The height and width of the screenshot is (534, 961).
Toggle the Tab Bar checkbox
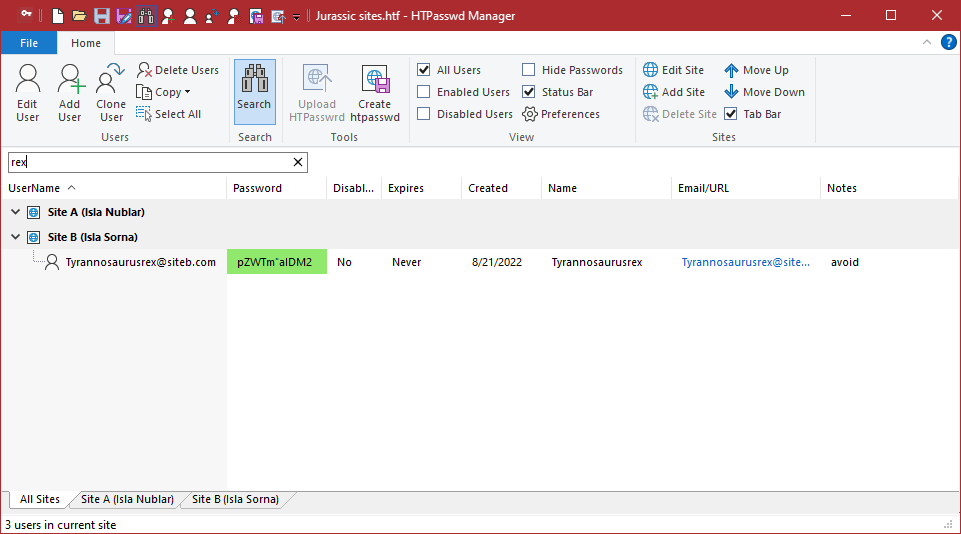point(731,114)
